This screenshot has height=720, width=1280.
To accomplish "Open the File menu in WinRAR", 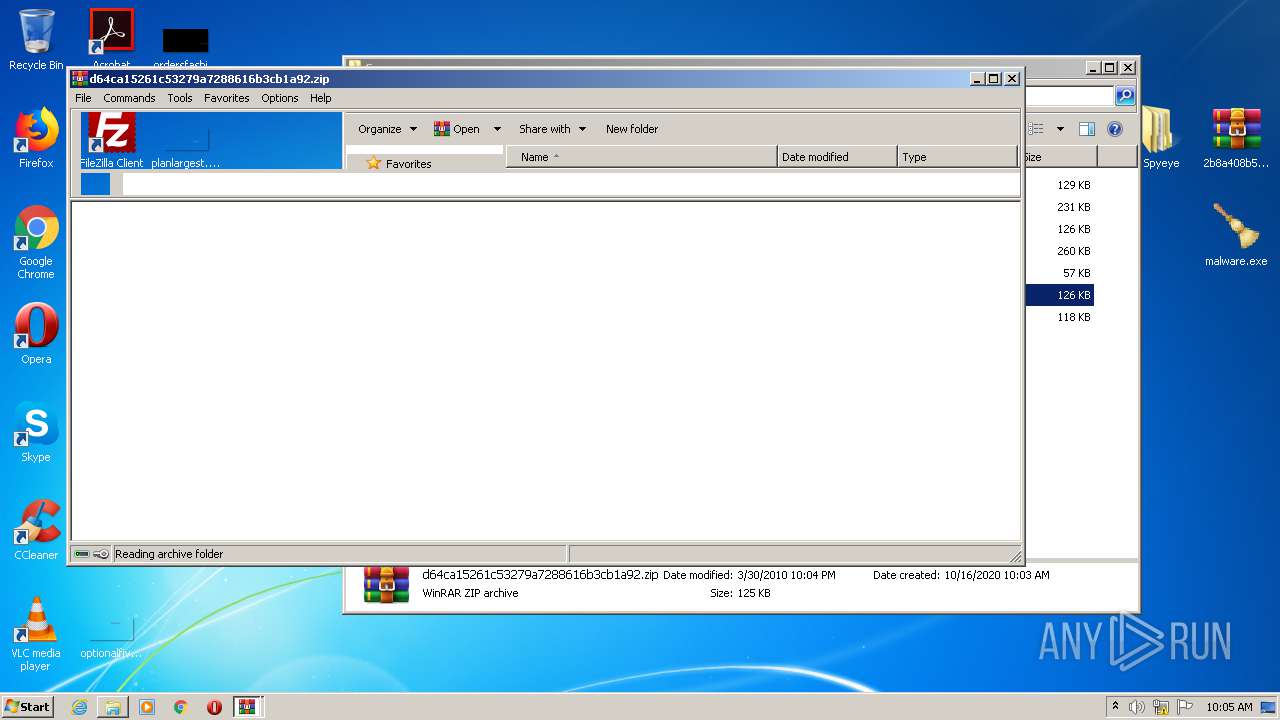I will 83,98.
